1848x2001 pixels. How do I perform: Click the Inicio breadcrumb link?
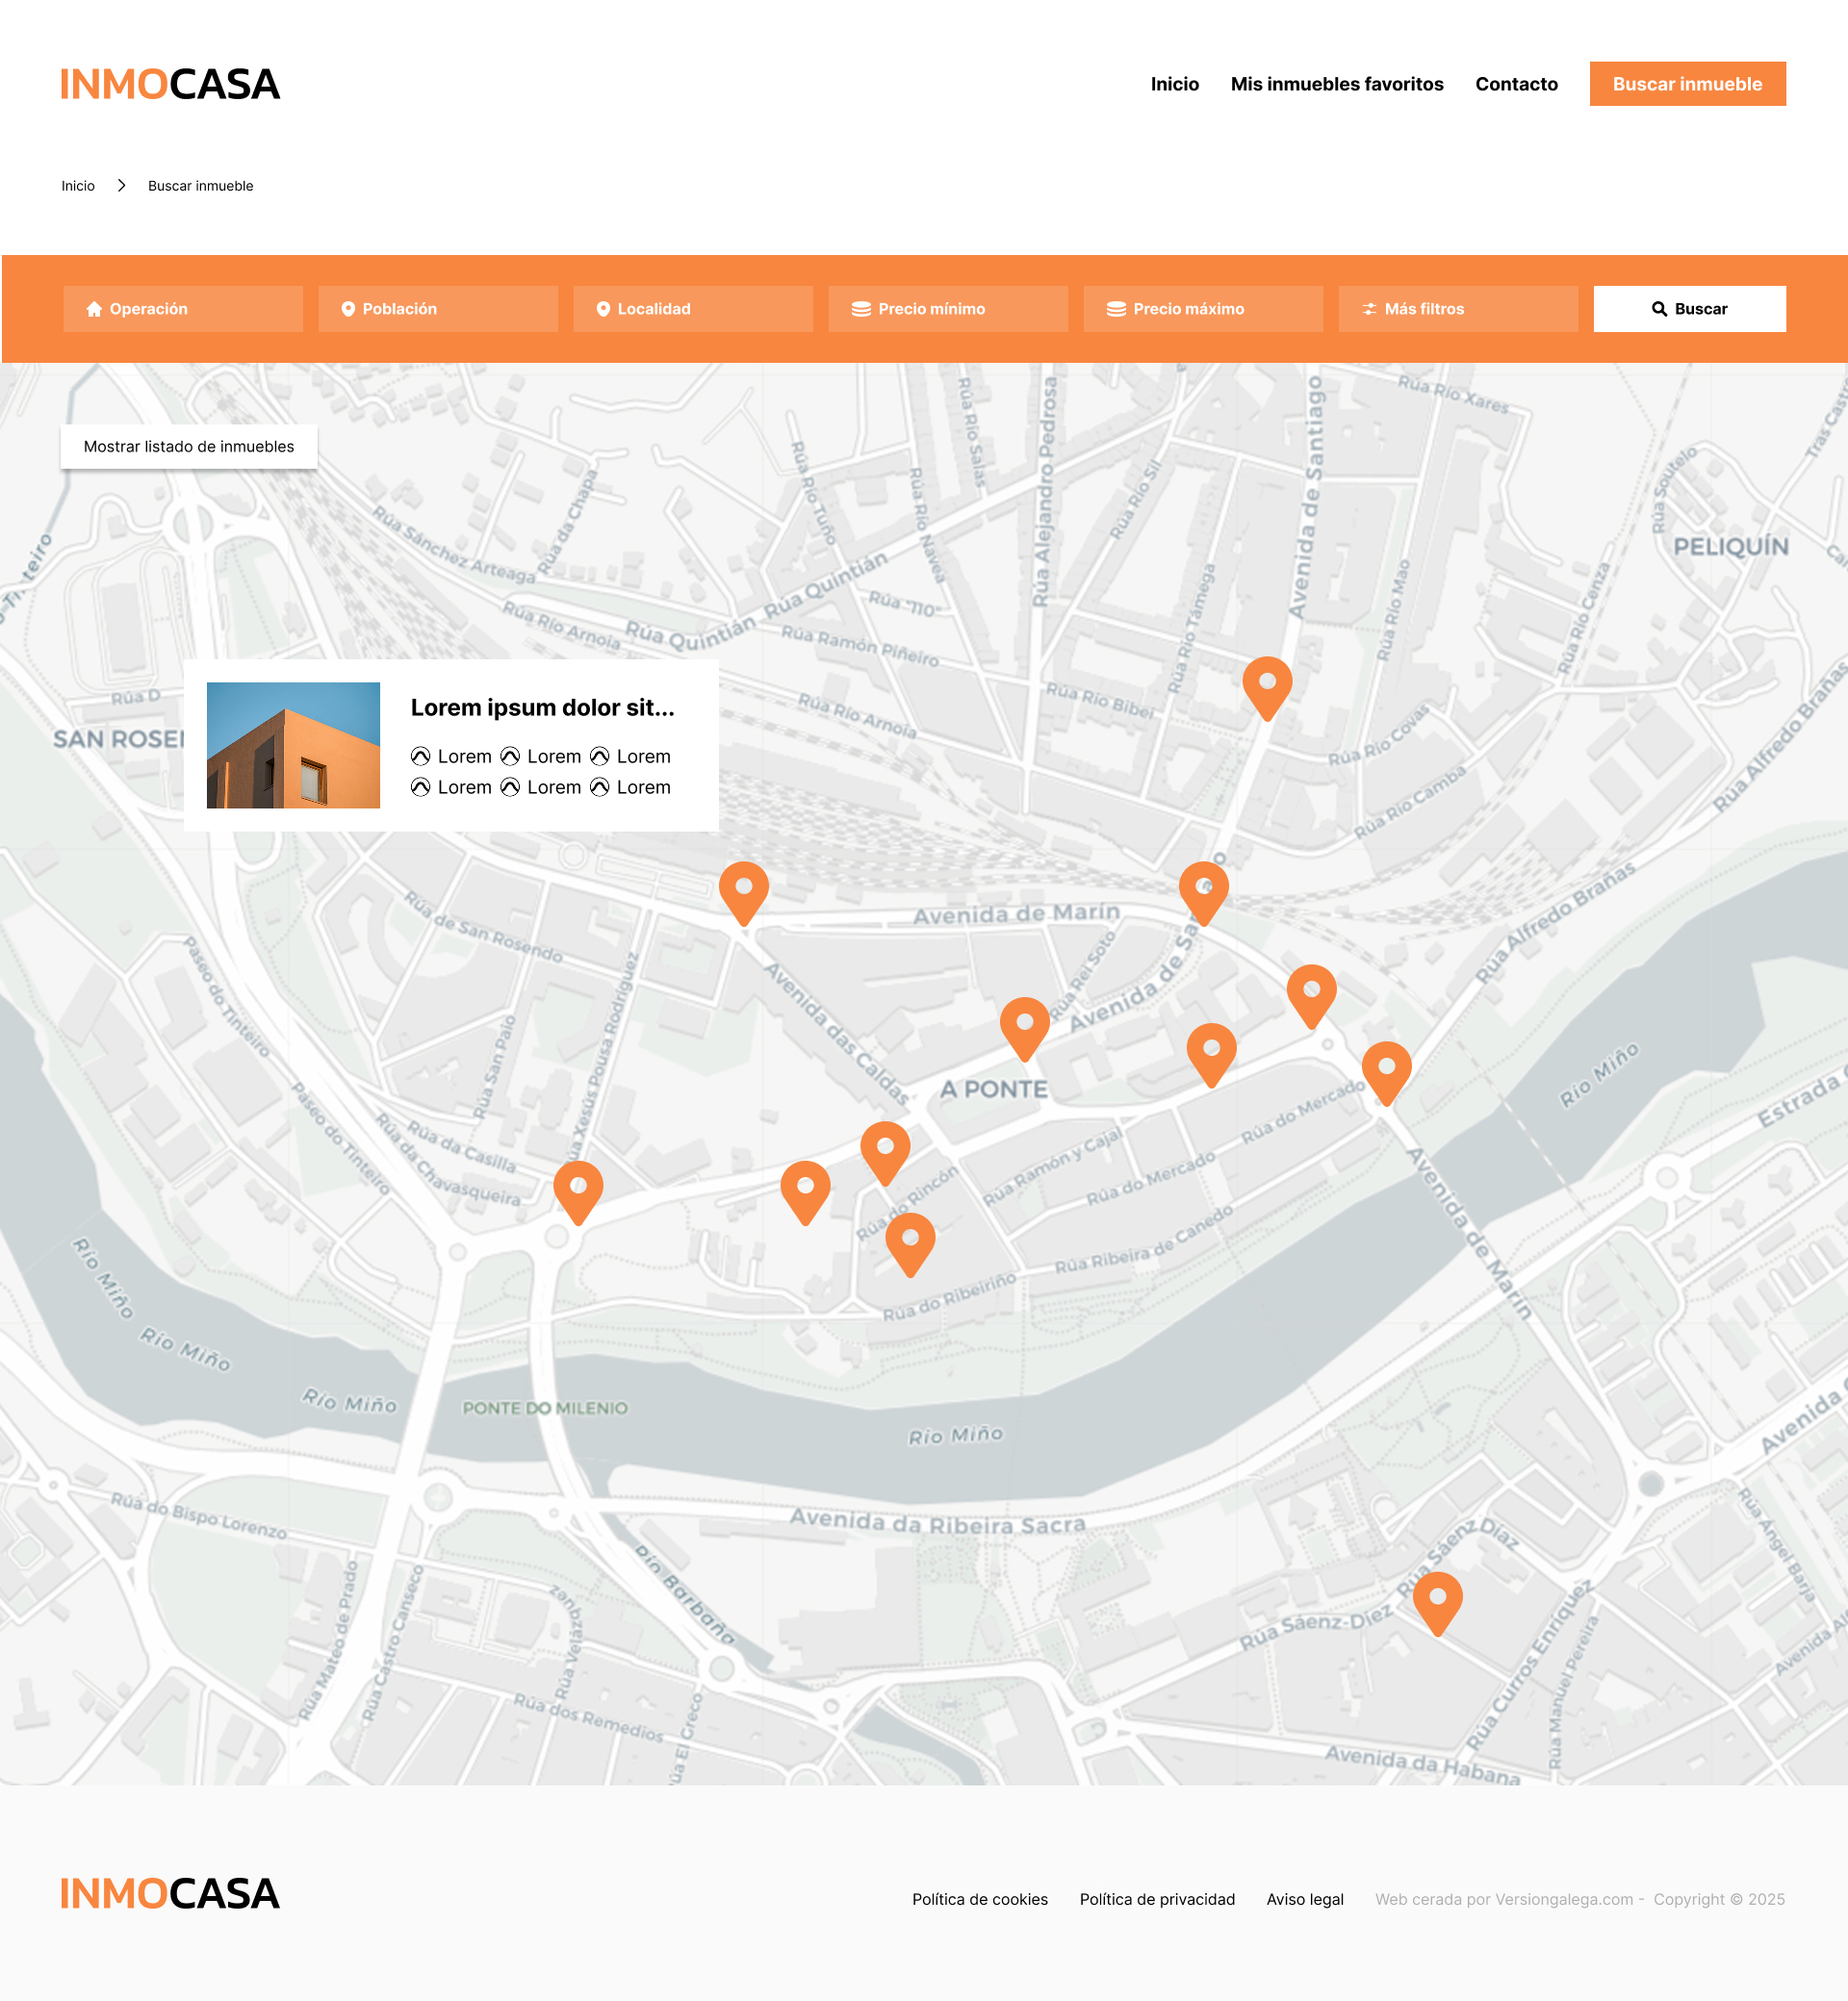pos(78,186)
